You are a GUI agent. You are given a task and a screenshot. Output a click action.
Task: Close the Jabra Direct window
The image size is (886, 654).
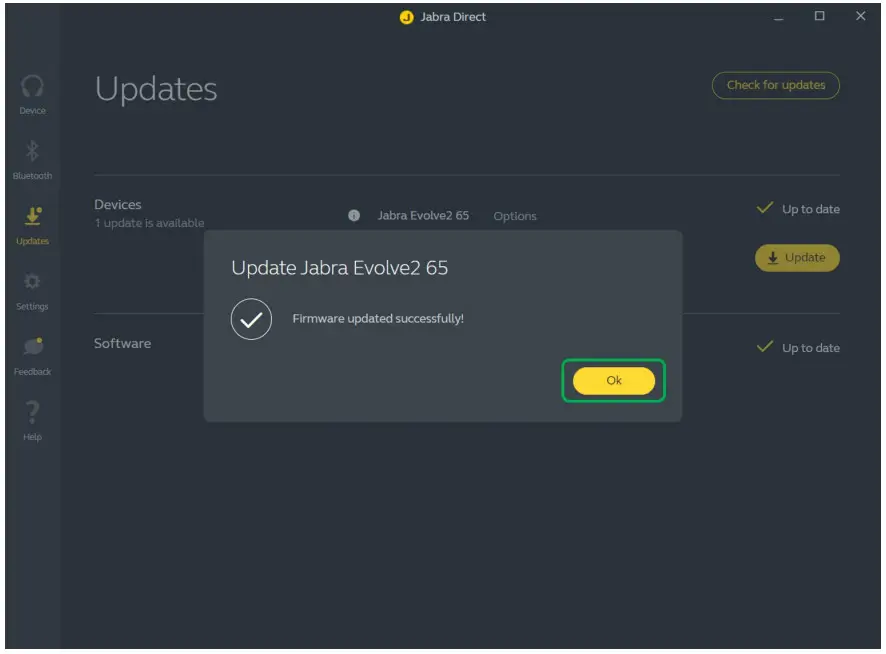[x=860, y=16]
